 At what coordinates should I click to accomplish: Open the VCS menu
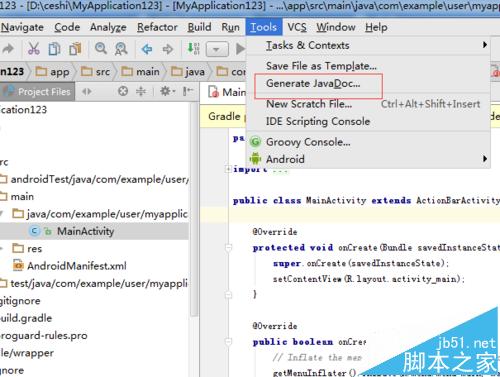(297, 27)
